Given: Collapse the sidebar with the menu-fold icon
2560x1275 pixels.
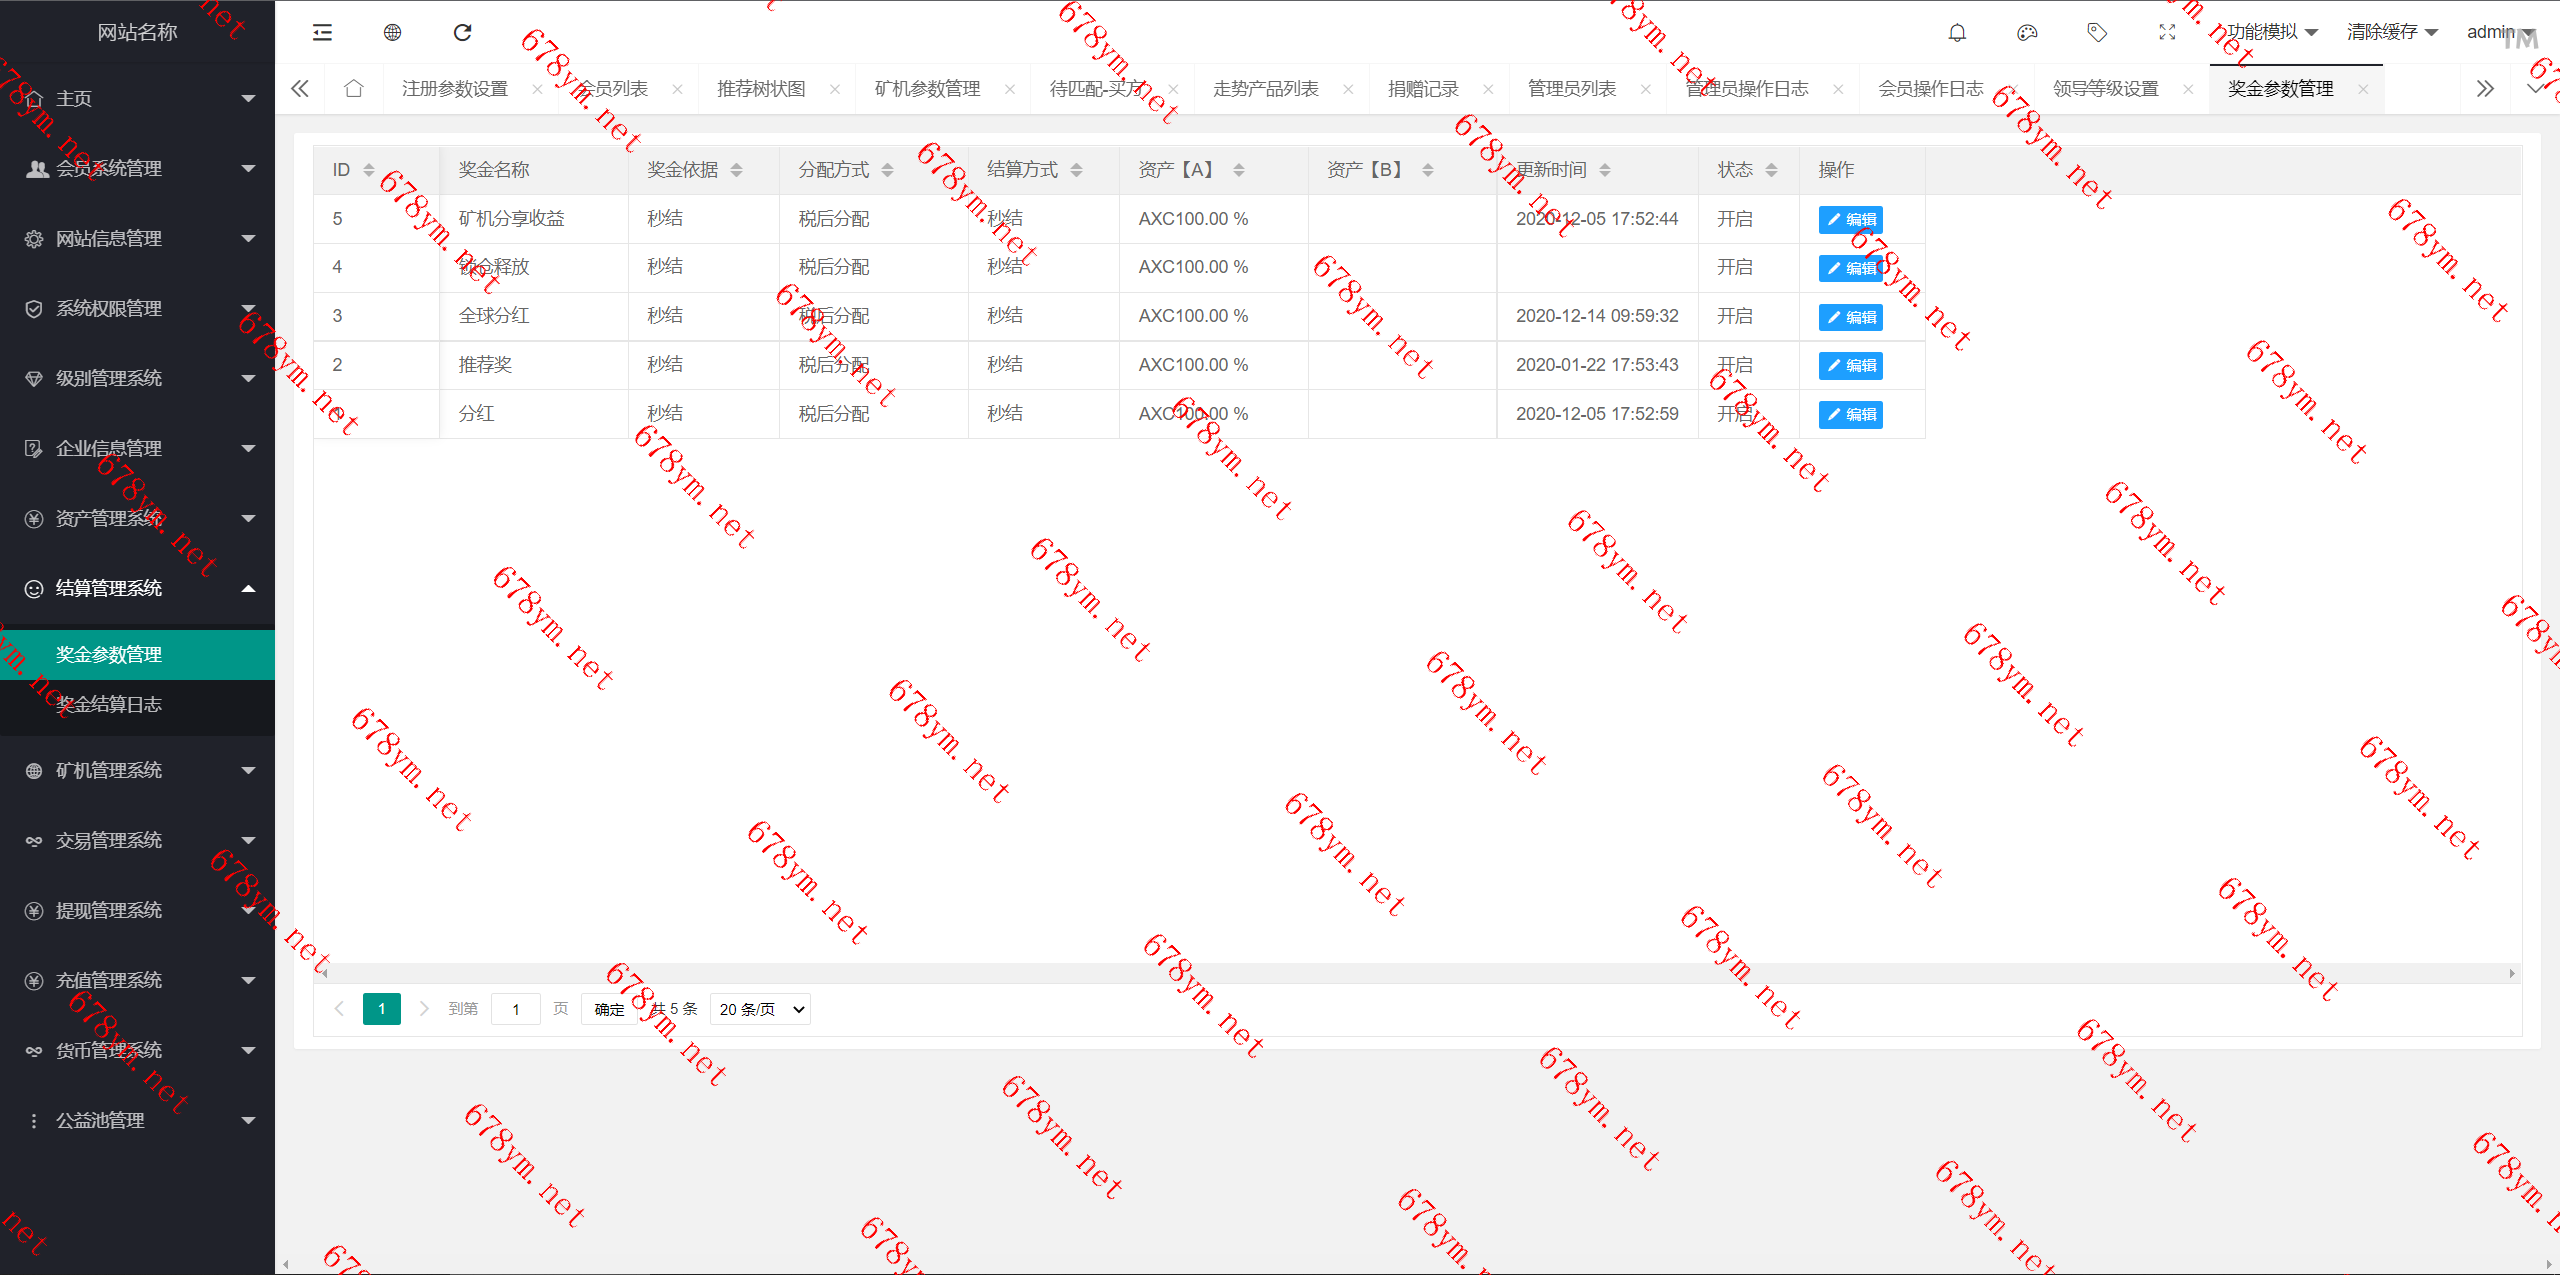Looking at the screenshot, I should (322, 33).
